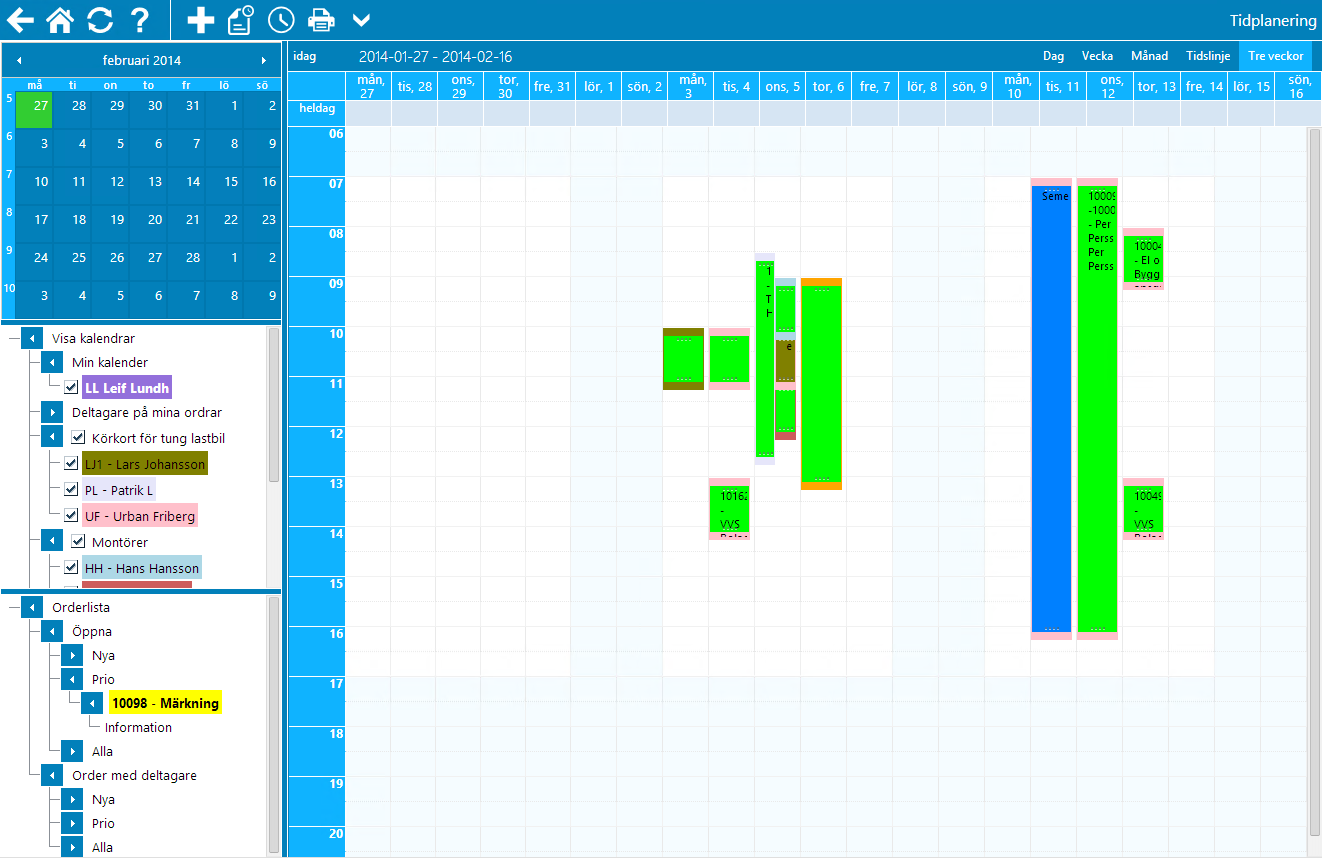Expand Deltagare på mina ordrar node
The image size is (1322, 858).
click(x=52, y=412)
